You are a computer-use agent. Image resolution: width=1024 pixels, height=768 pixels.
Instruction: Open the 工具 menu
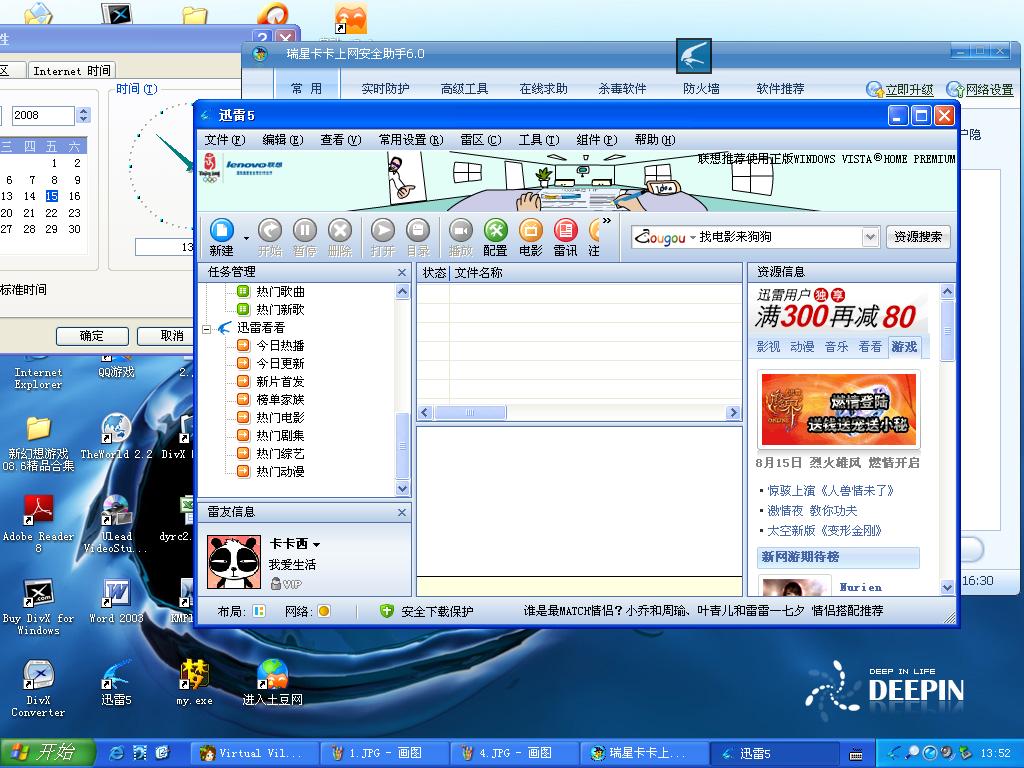tap(539, 140)
